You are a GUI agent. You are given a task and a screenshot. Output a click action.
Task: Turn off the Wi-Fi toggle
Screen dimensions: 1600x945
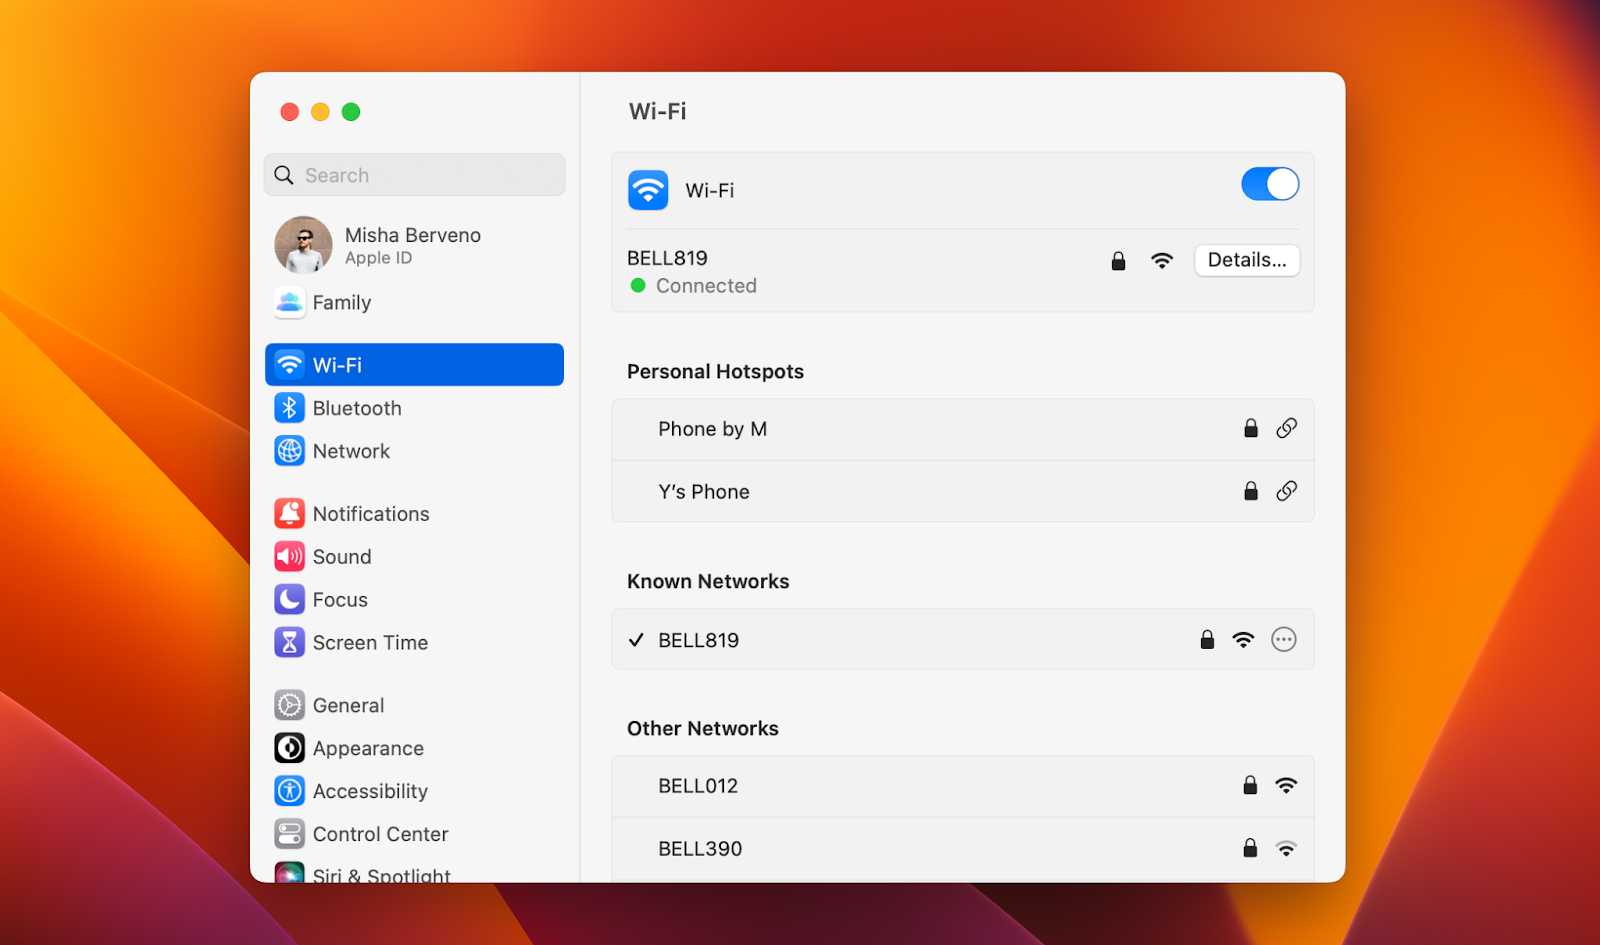click(1269, 184)
